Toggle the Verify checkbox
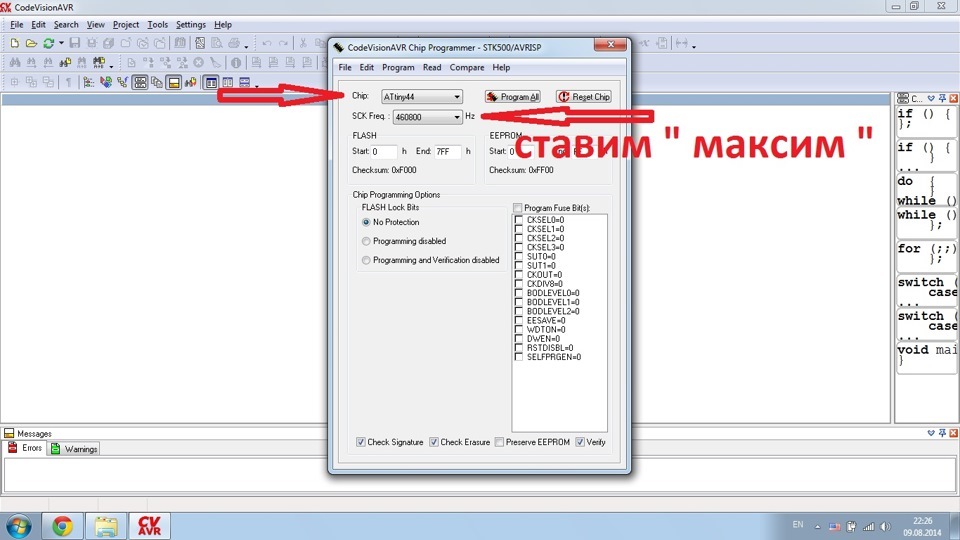960x540 pixels. tap(580, 442)
